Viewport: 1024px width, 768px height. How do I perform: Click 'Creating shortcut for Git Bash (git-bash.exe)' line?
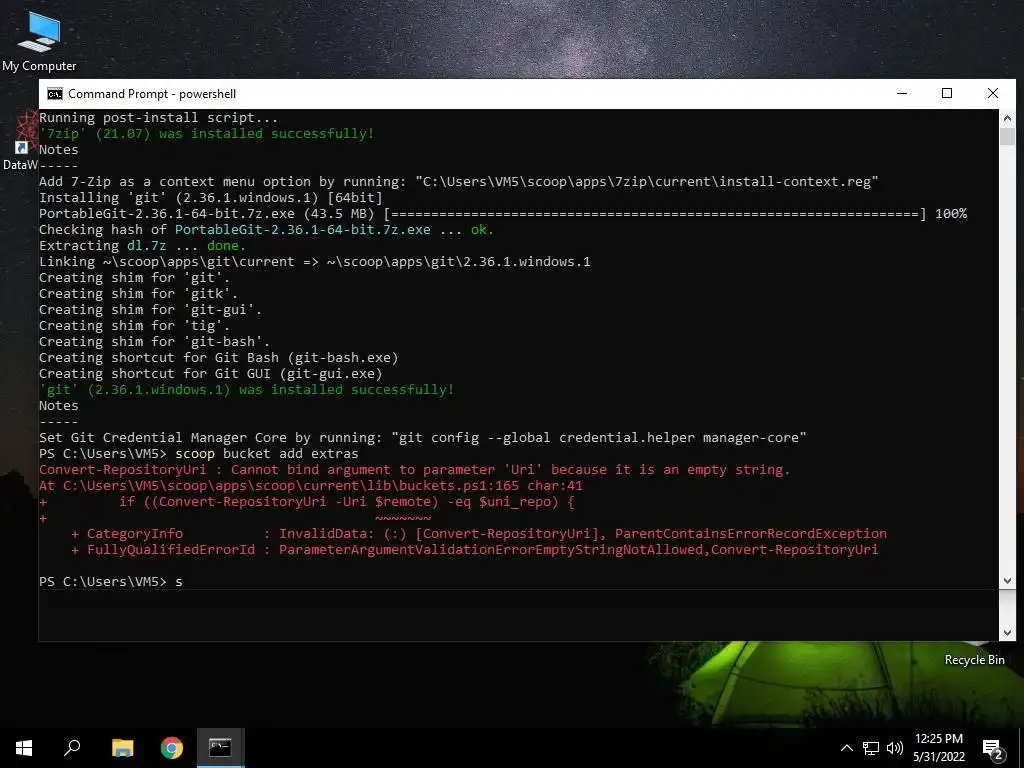(x=218, y=357)
